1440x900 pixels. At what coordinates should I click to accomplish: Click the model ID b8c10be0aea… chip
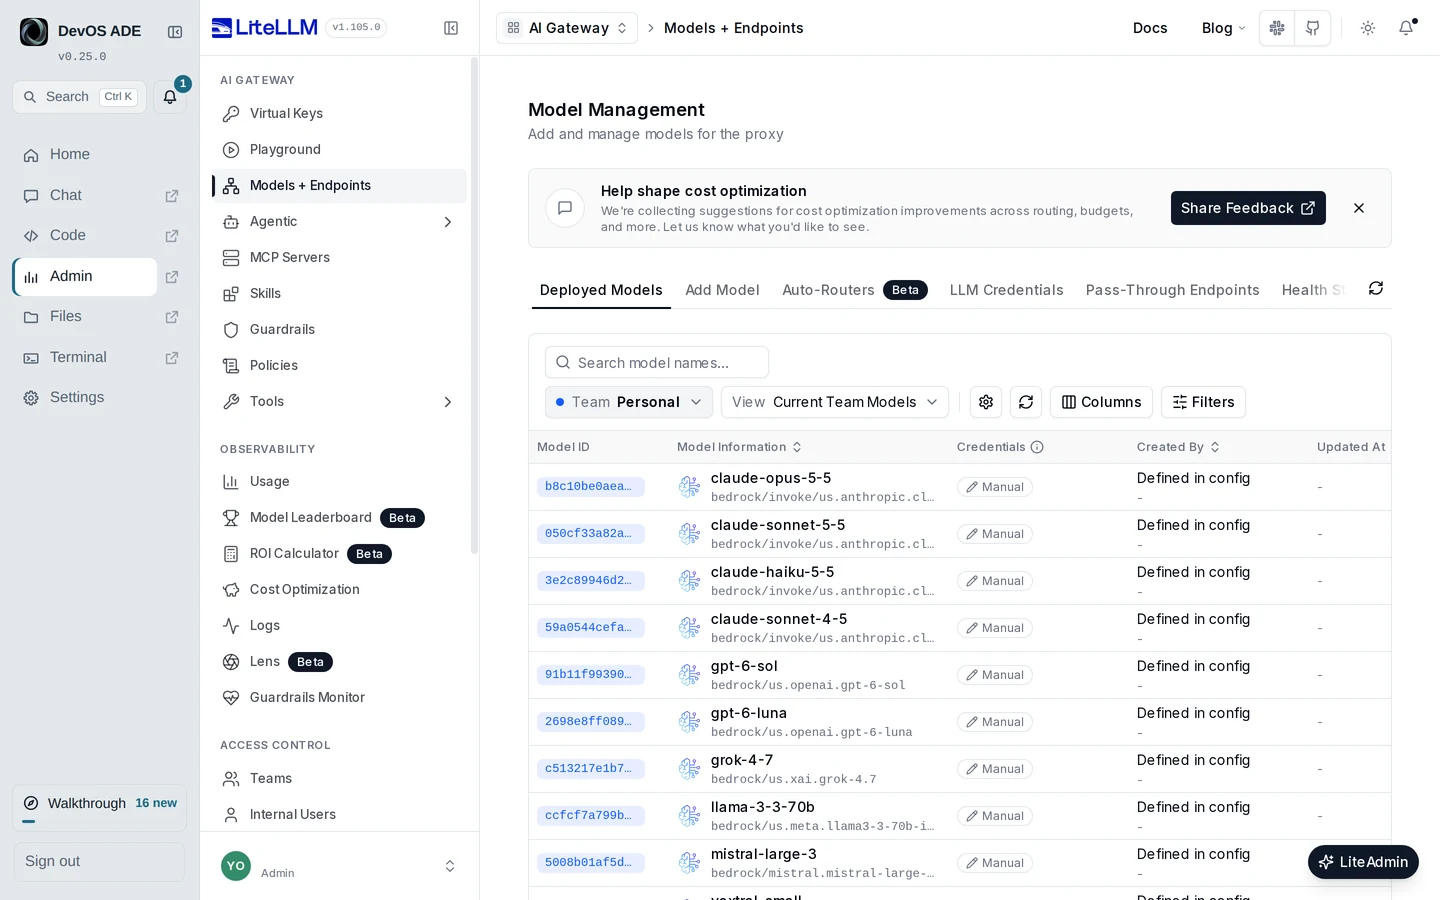(x=590, y=487)
